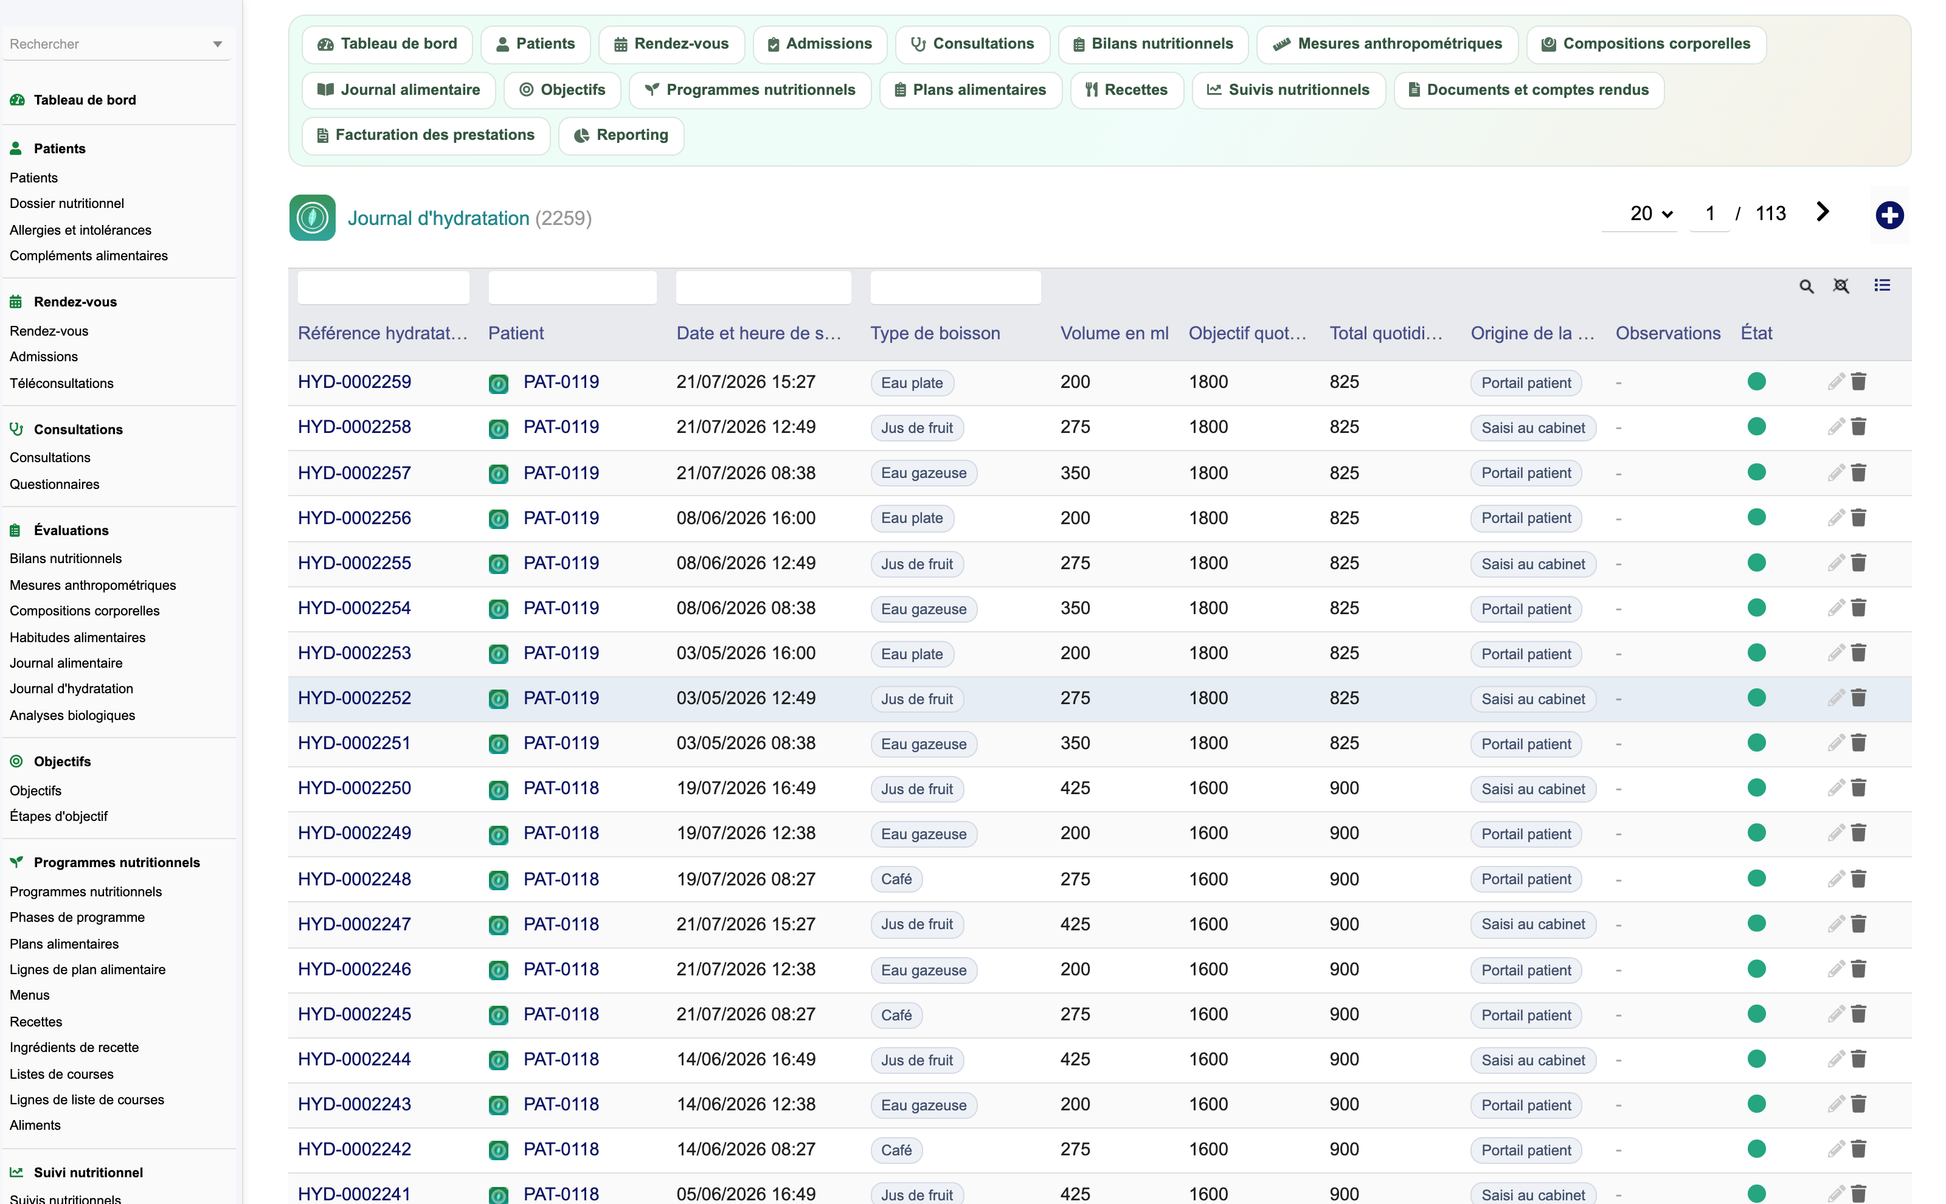Open patient link PAT-0119 in row HYD-0002253
Image resolution: width=1946 pixels, height=1204 pixels.
coord(561,653)
